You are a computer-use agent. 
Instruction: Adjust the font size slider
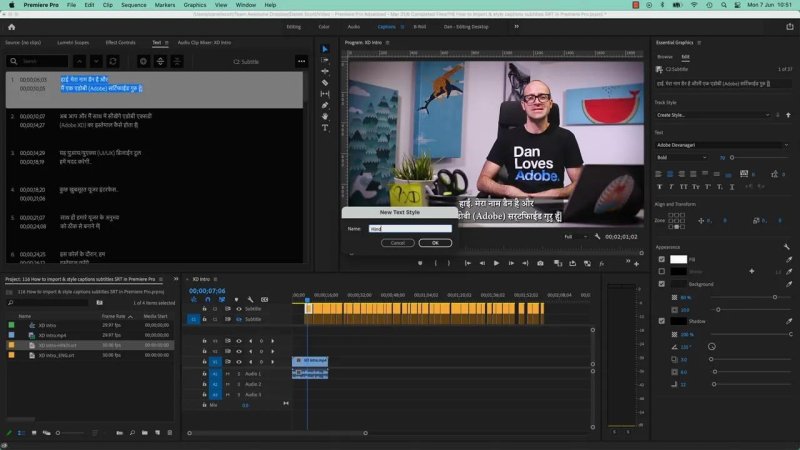point(732,158)
